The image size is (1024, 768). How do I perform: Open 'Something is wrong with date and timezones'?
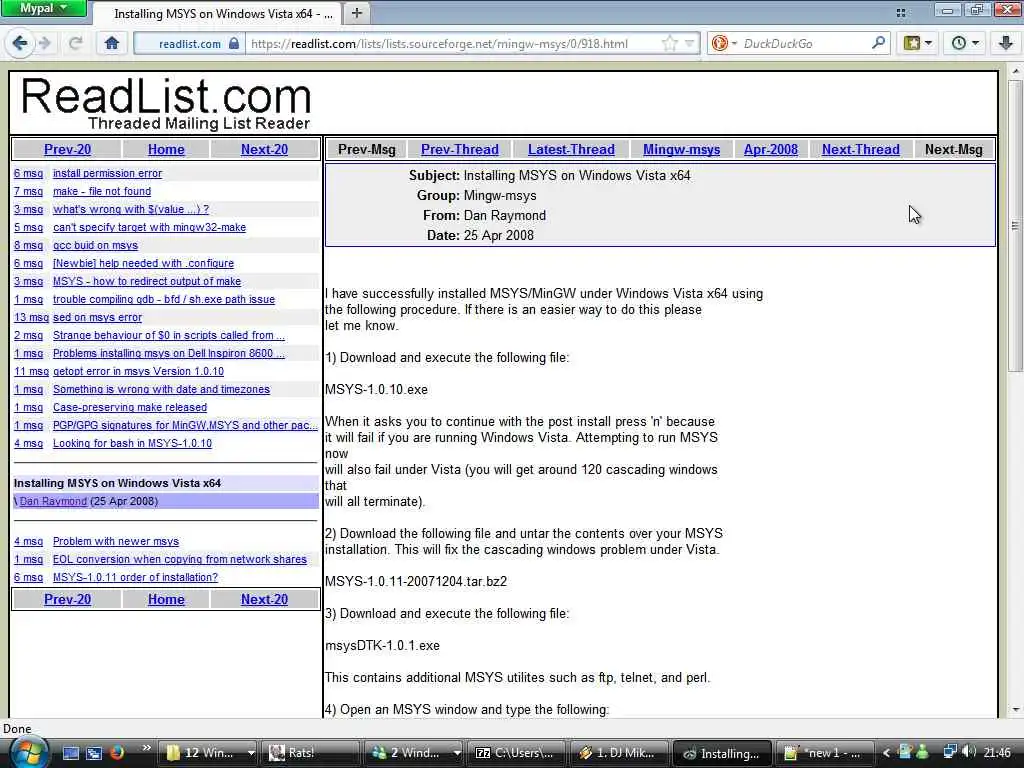coord(161,389)
